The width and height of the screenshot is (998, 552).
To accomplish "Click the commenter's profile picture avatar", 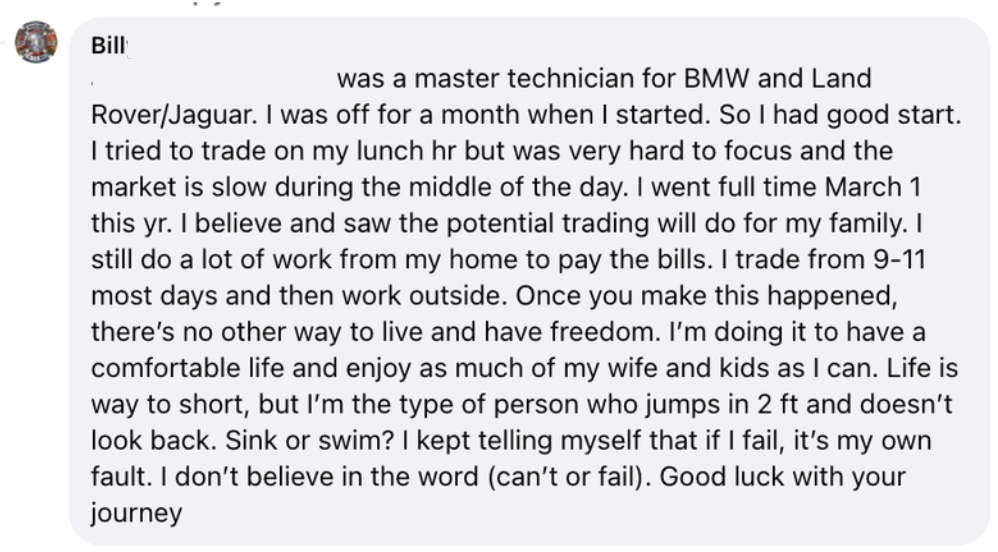I will 36,42.
